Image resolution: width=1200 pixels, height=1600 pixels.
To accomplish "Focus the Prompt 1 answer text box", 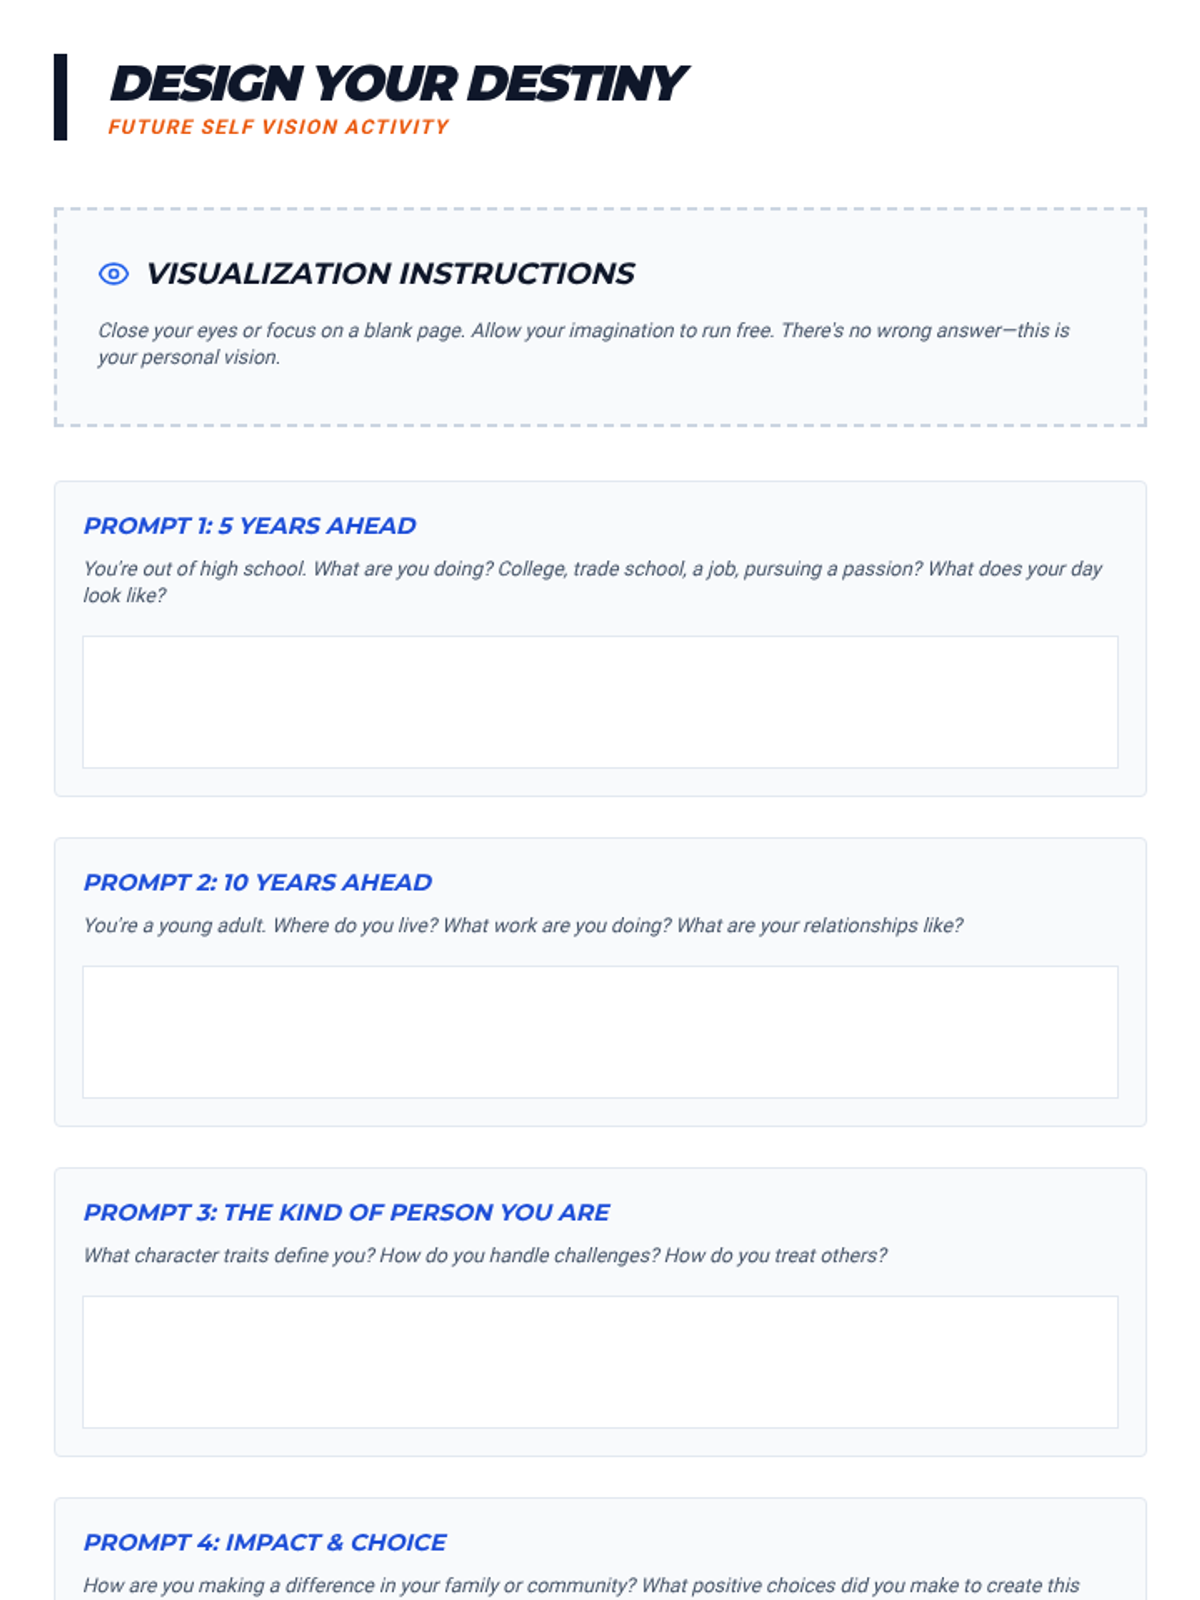I will (600, 702).
